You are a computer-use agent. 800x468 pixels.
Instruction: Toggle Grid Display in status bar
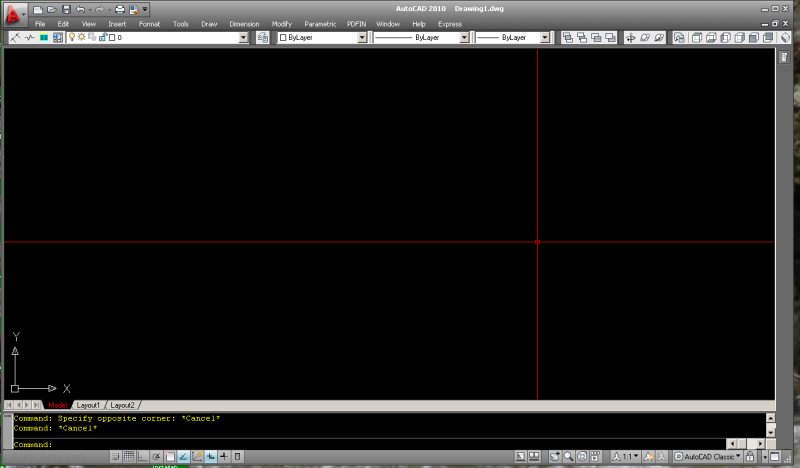129,457
